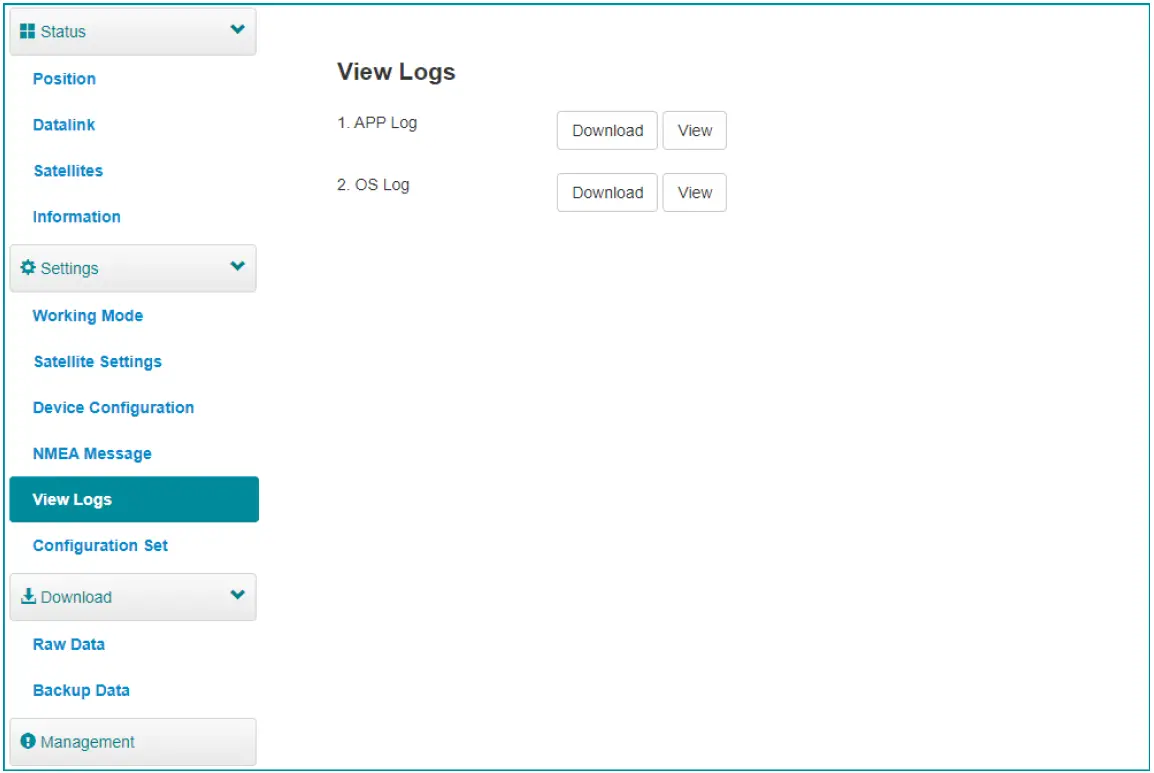Image resolution: width=1154 pixels, height=773 pixels.
Task: Collapse the Status section chevron
Action: 237,29
